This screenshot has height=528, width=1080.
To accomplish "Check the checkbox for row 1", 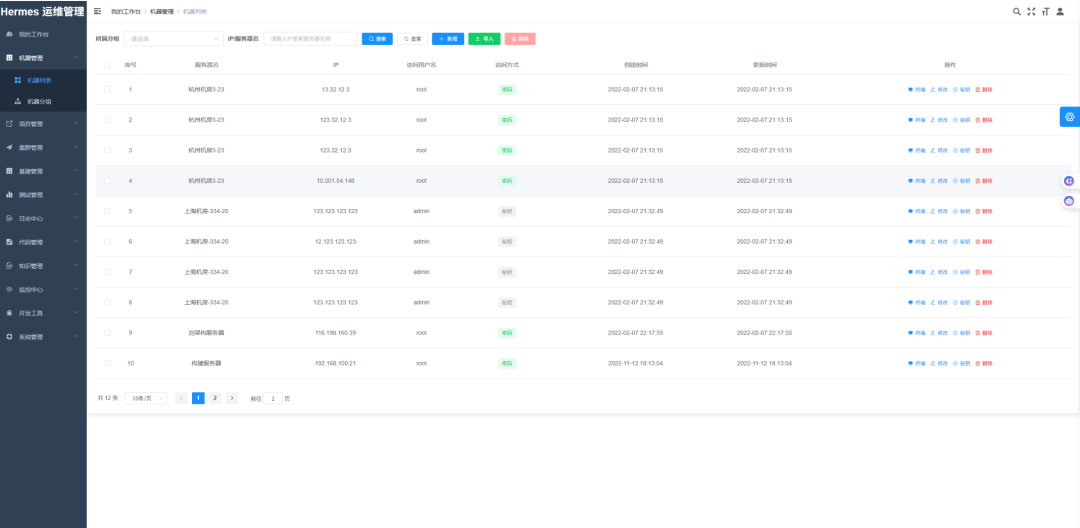I will (107, 89).
